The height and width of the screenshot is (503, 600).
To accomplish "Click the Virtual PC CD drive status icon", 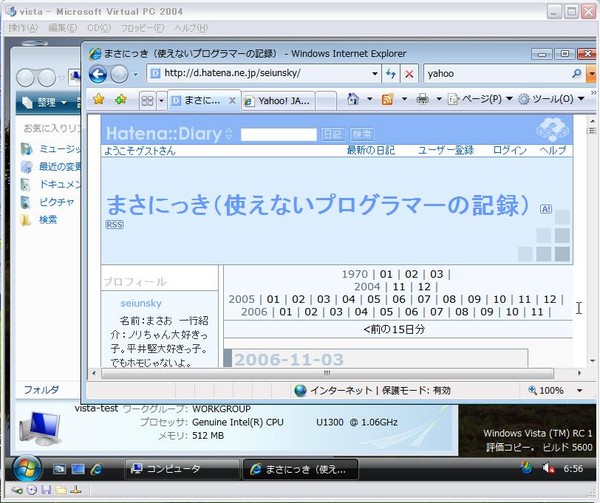I will pos(32,490).
